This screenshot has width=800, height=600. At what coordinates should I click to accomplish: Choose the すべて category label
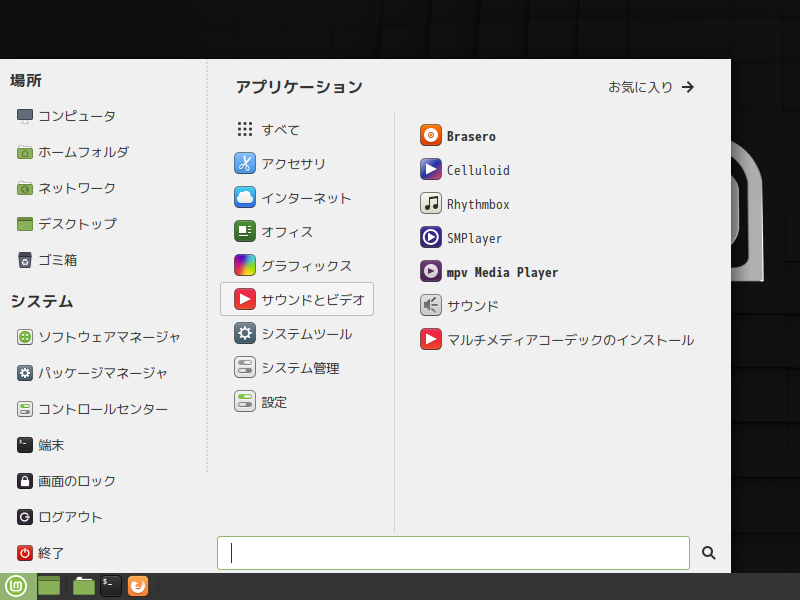[280, 130]
